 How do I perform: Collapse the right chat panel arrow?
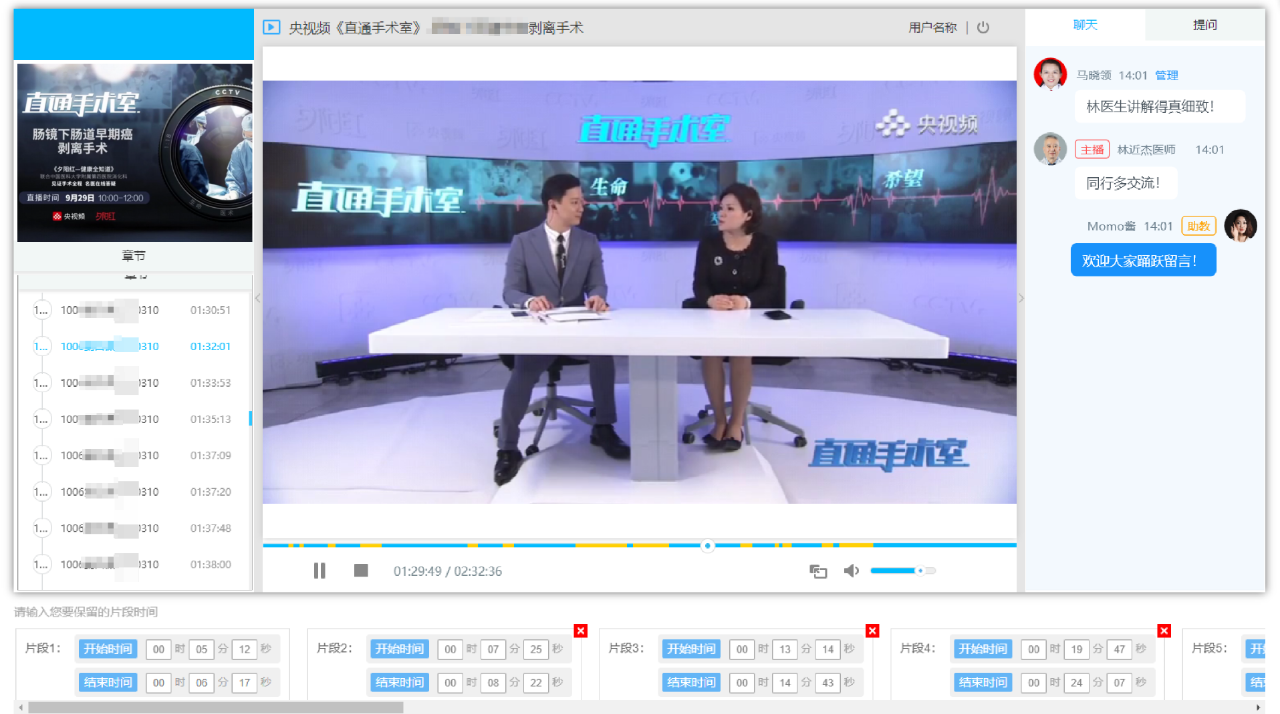click(1021, 298)
